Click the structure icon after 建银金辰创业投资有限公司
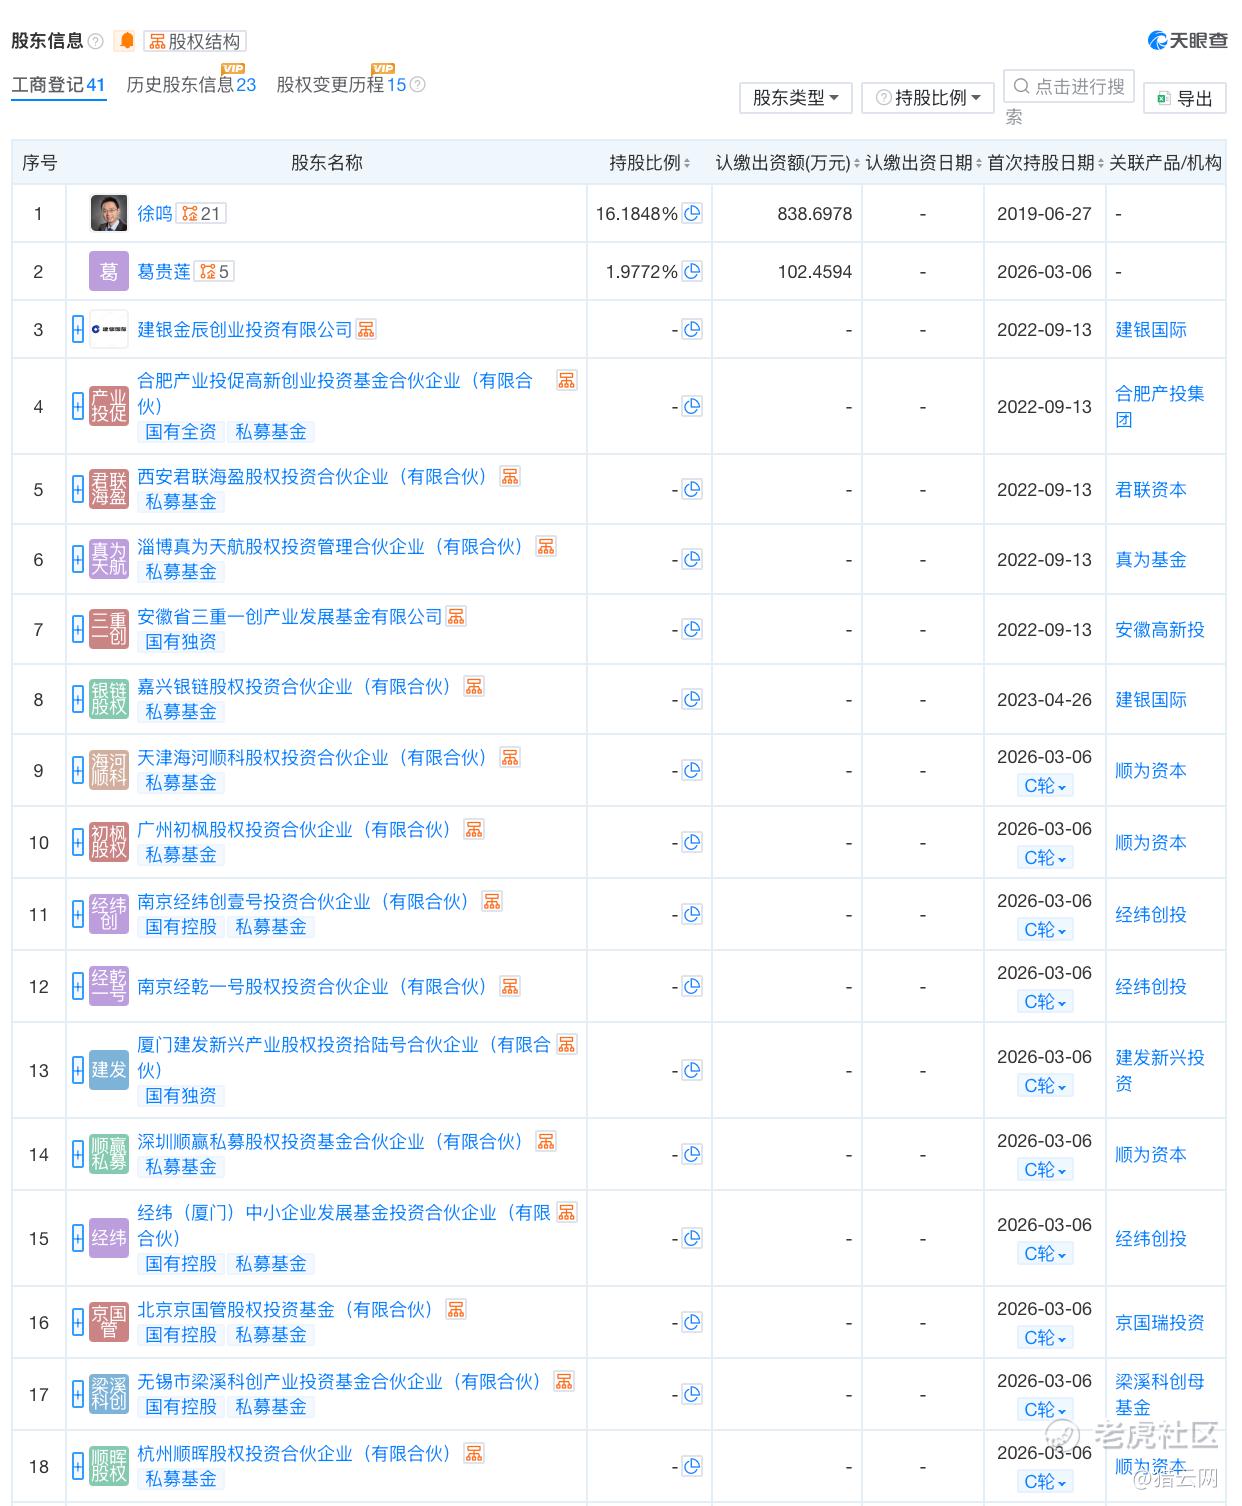 click(x=366, y=329)
